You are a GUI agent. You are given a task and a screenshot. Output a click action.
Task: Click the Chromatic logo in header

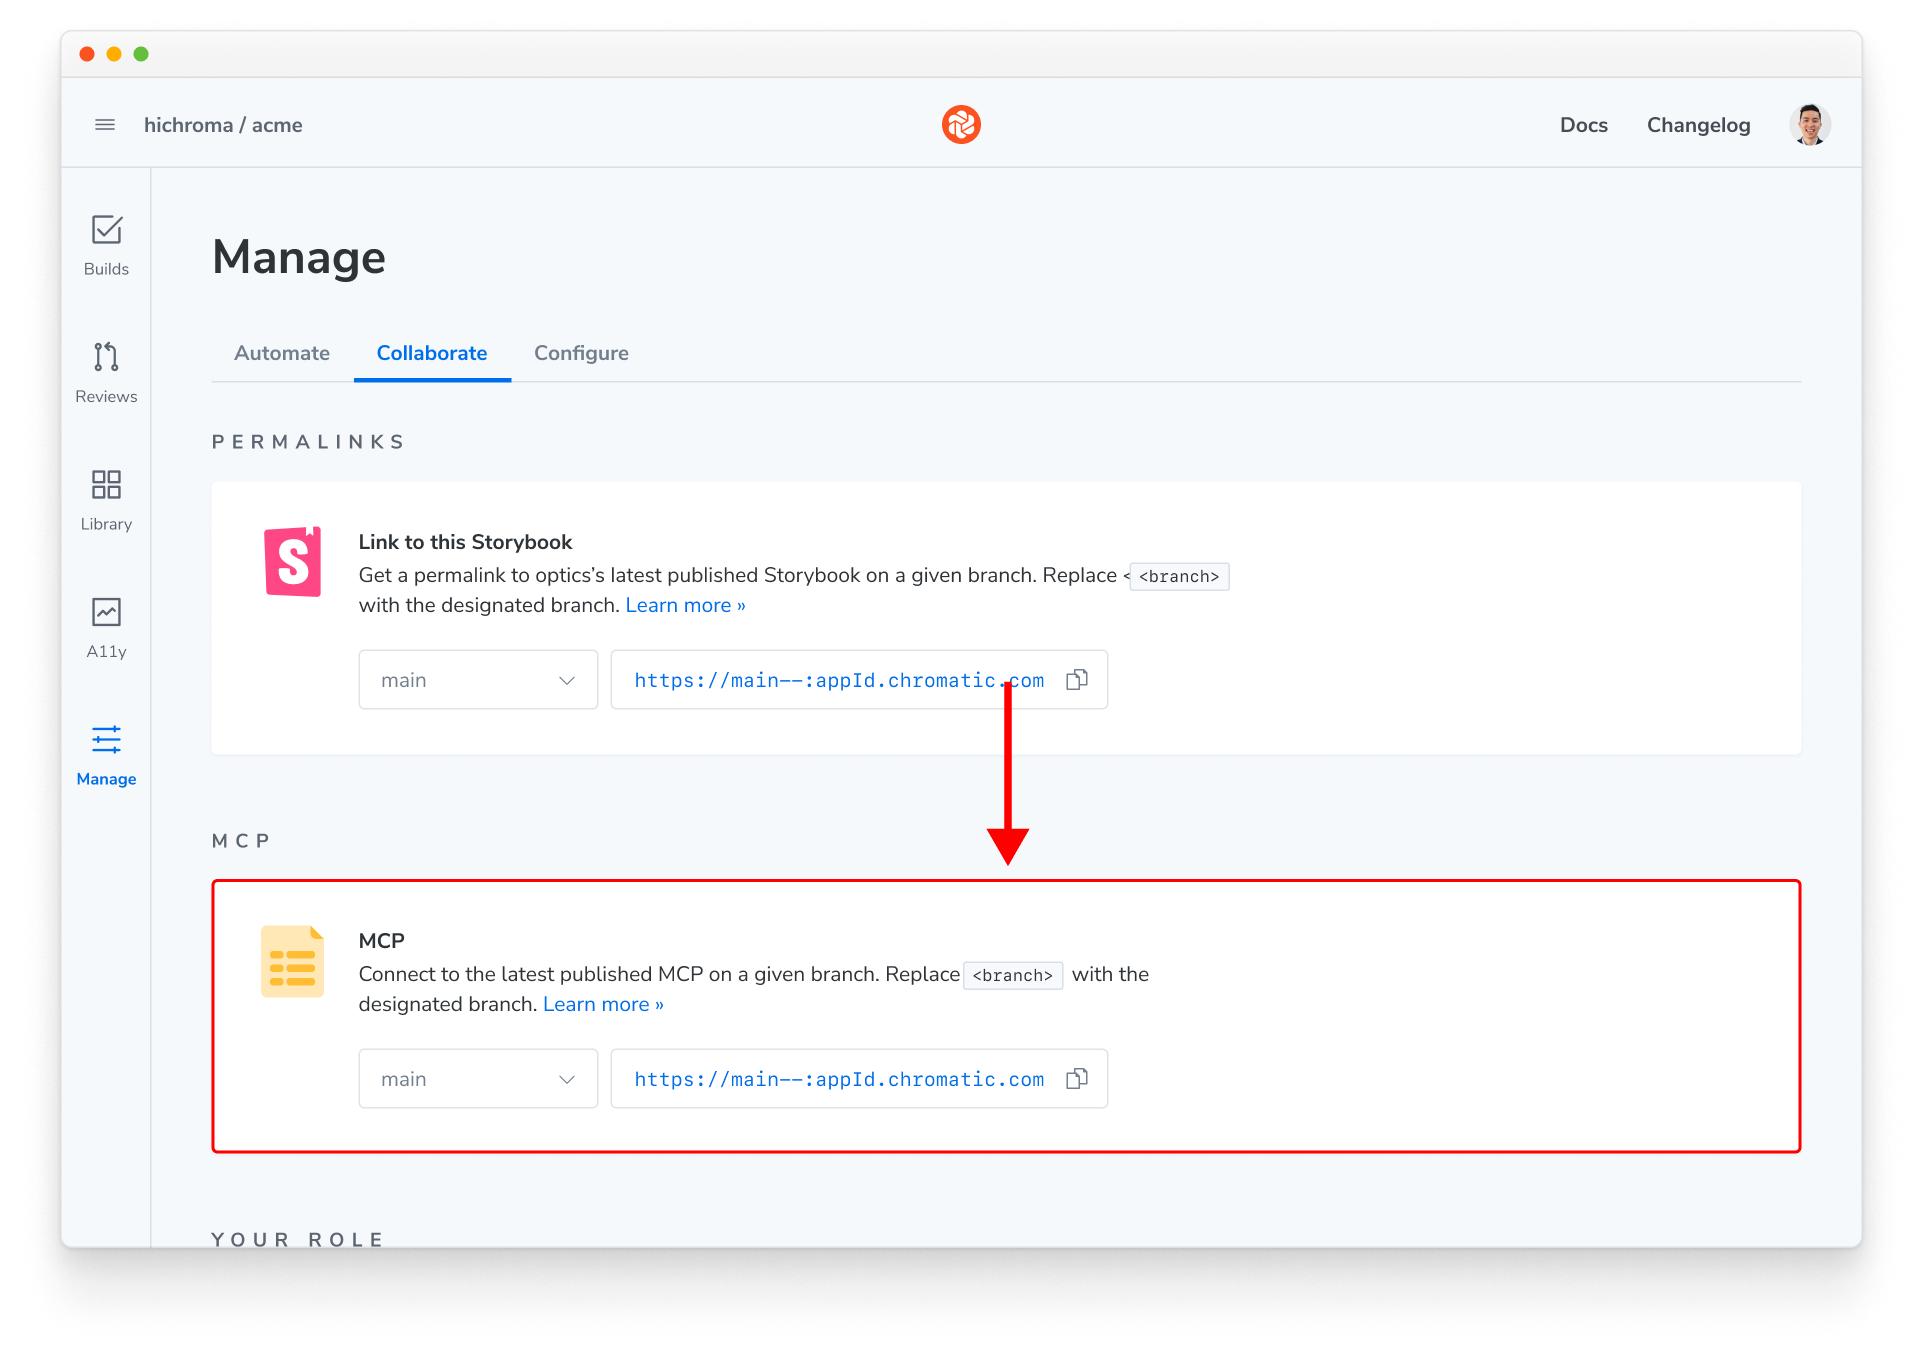(960, 125)
